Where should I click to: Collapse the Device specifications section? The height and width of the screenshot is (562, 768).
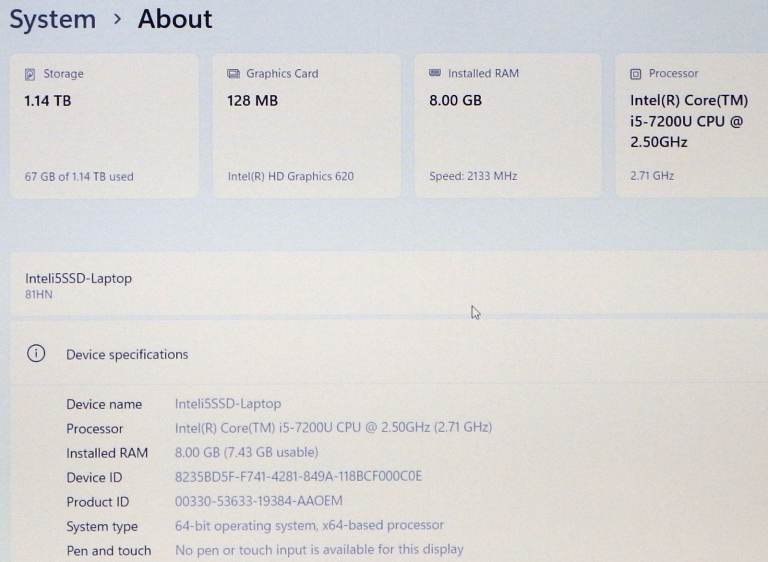click(389, 354)
